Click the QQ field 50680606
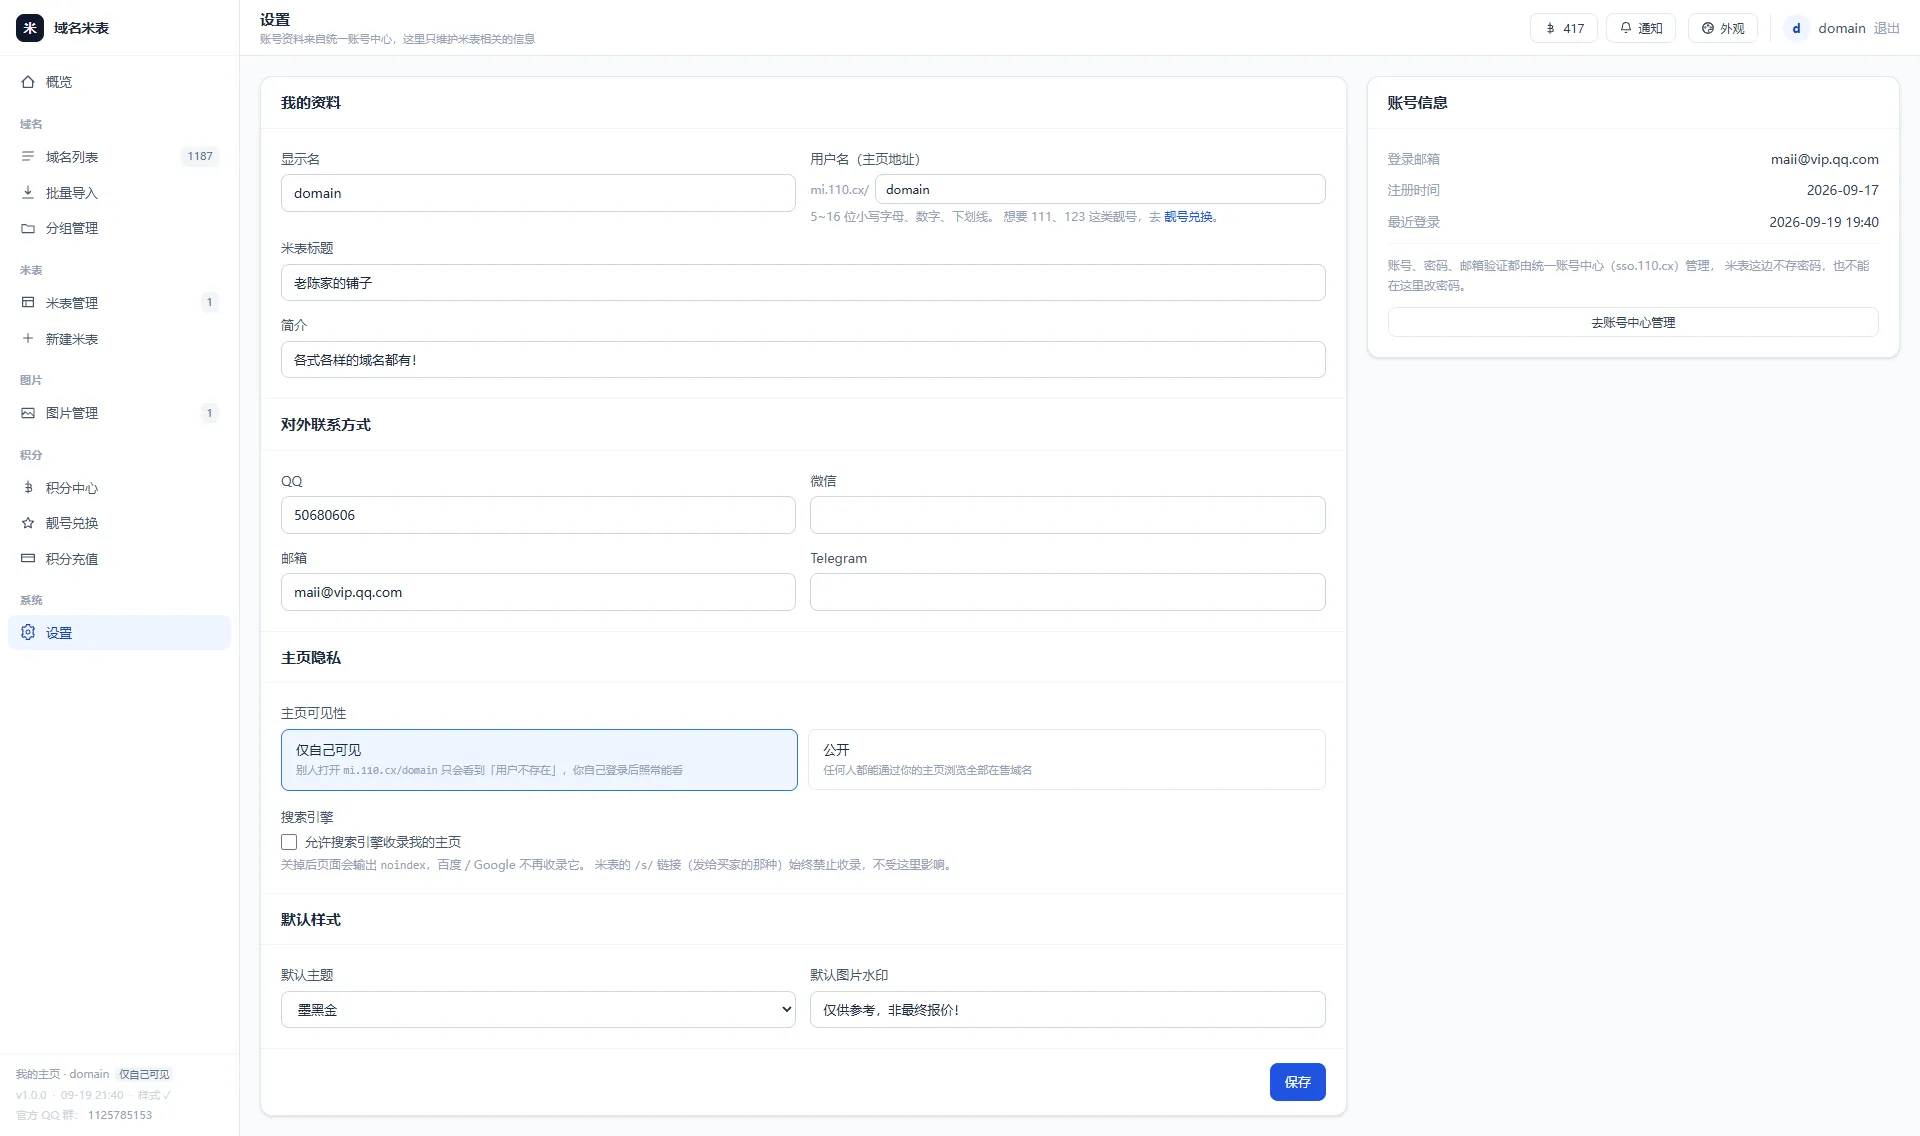 tap(538, 515)
